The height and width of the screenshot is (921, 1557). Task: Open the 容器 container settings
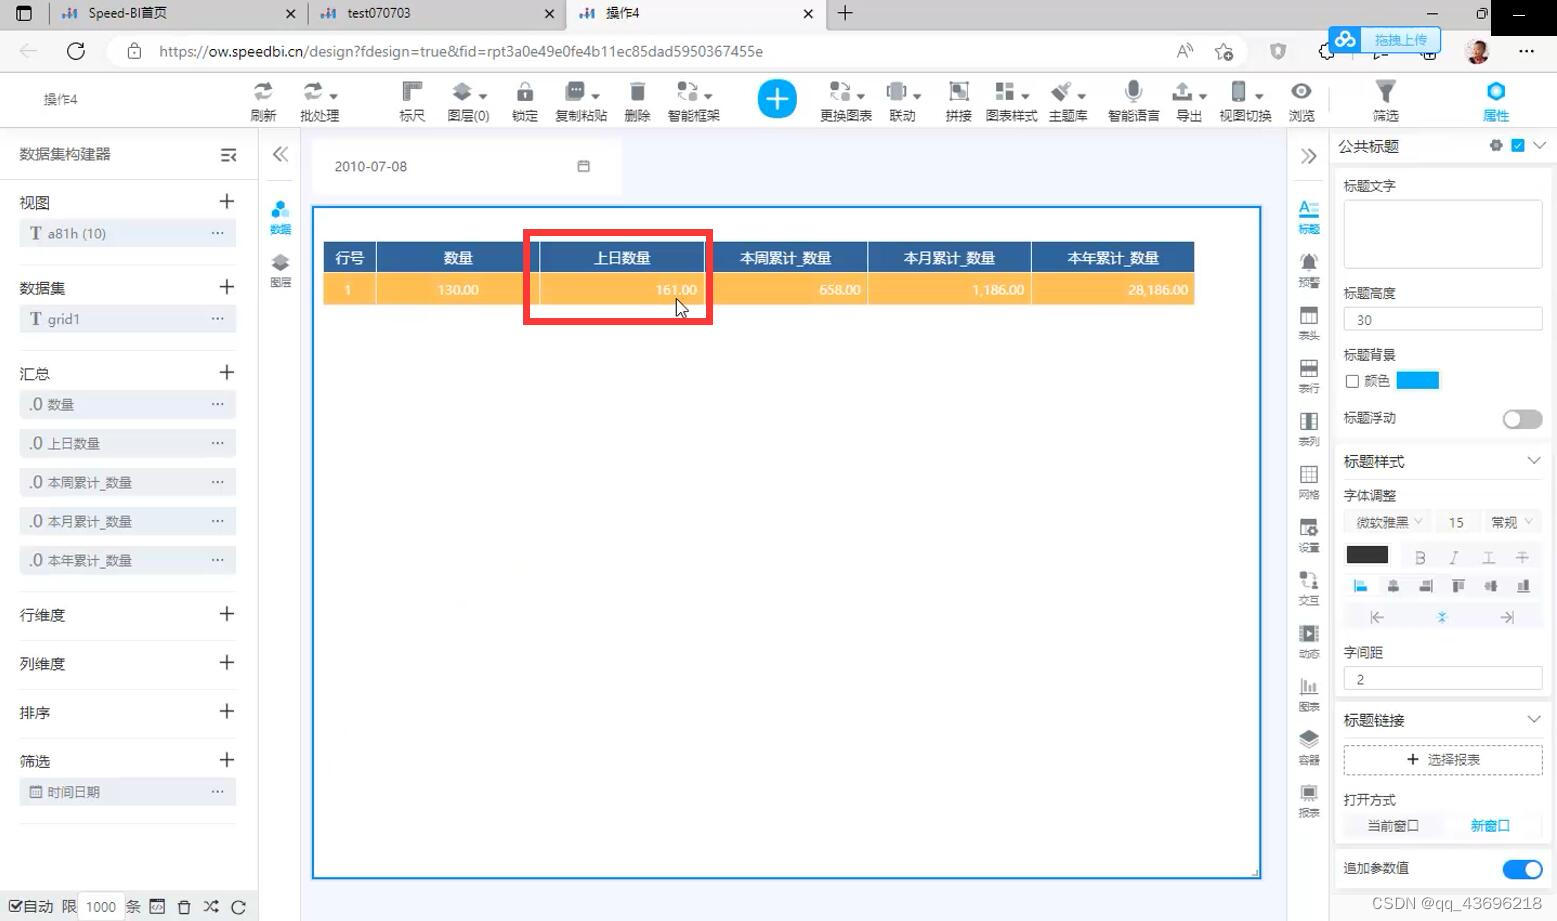[x=1308, y=747]
